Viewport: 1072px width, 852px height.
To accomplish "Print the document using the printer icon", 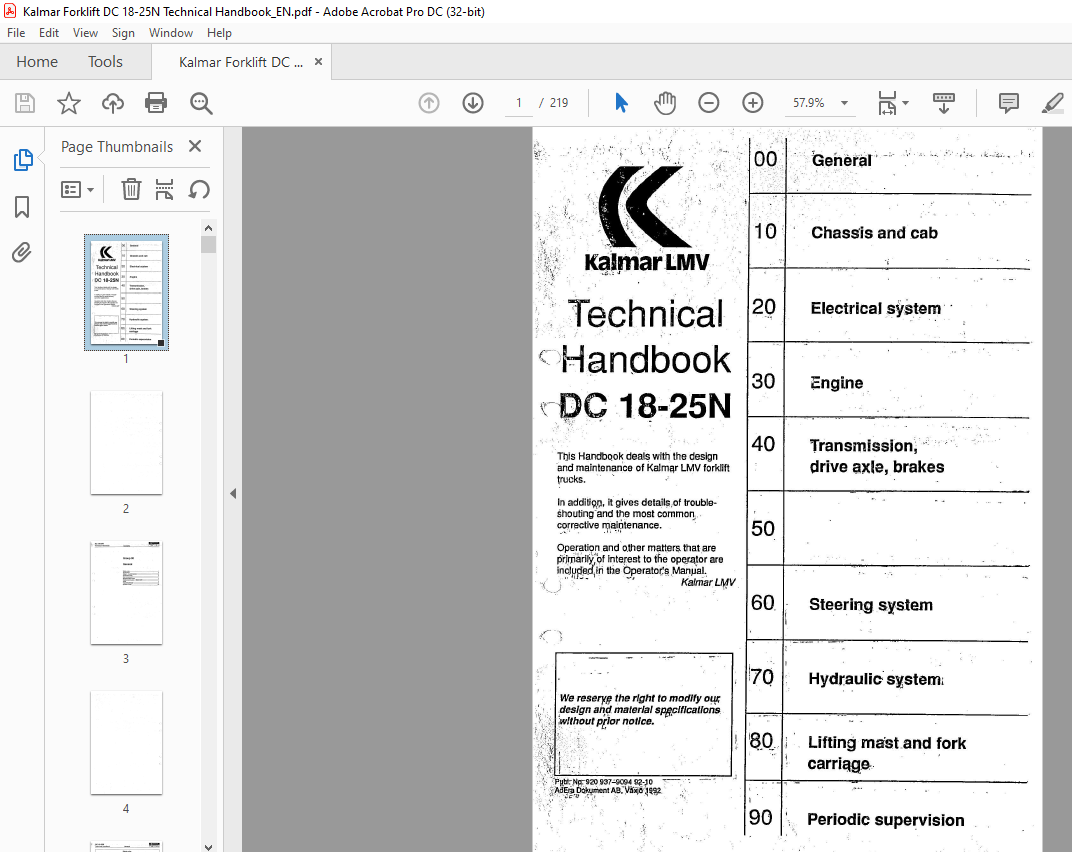I will pyautogui.click(x=156, y=103).
